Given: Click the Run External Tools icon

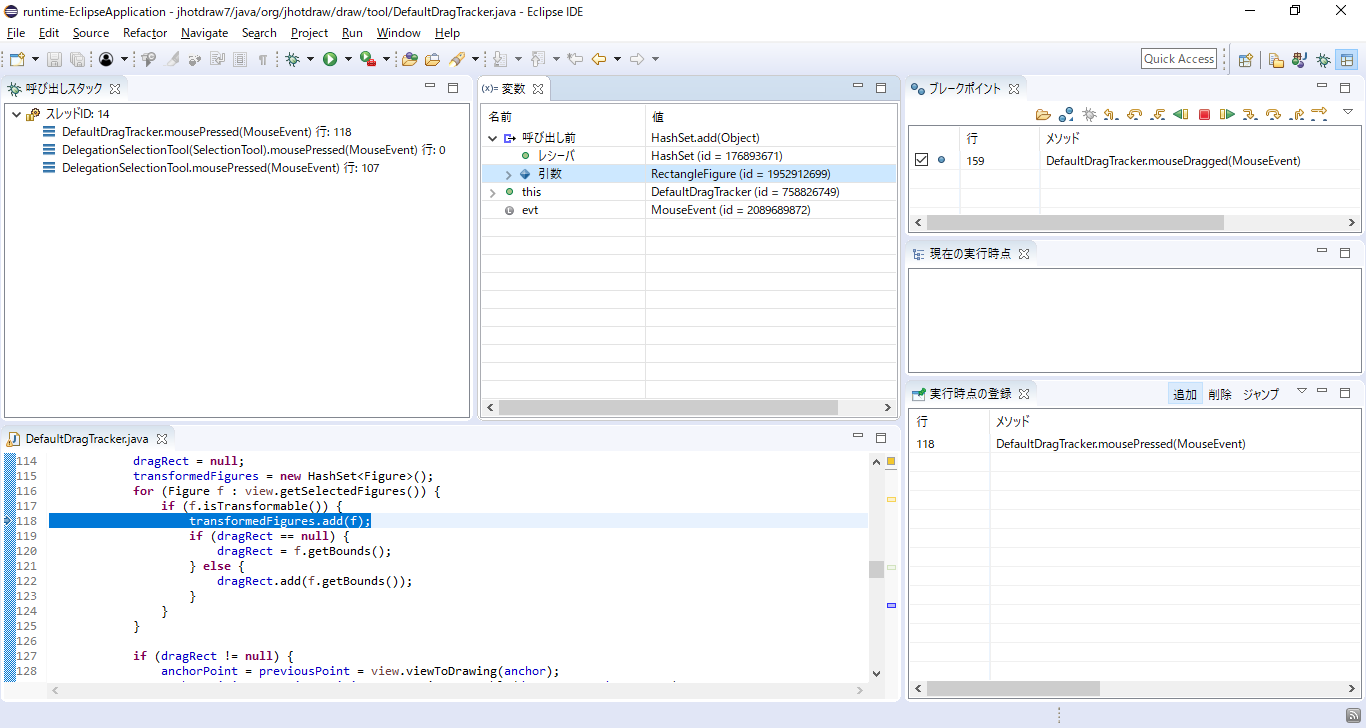Looking at the screenshot, I should [368, 59].
